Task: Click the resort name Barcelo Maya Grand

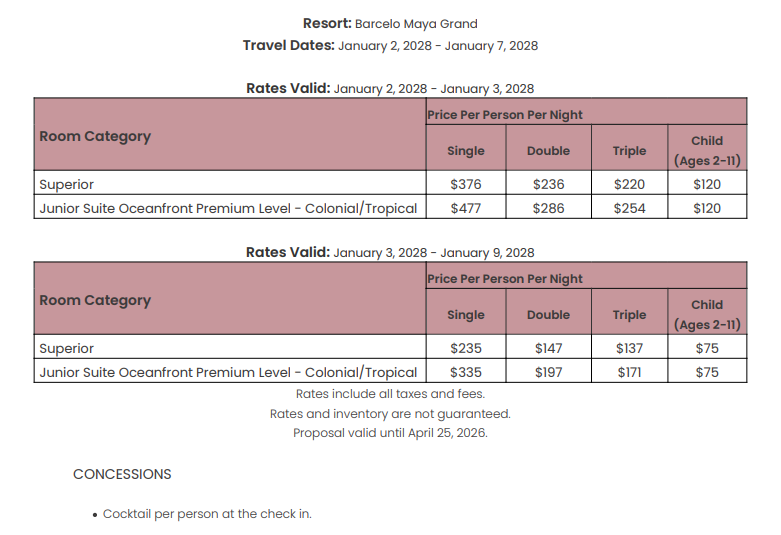Action: (x=416, y=23)
